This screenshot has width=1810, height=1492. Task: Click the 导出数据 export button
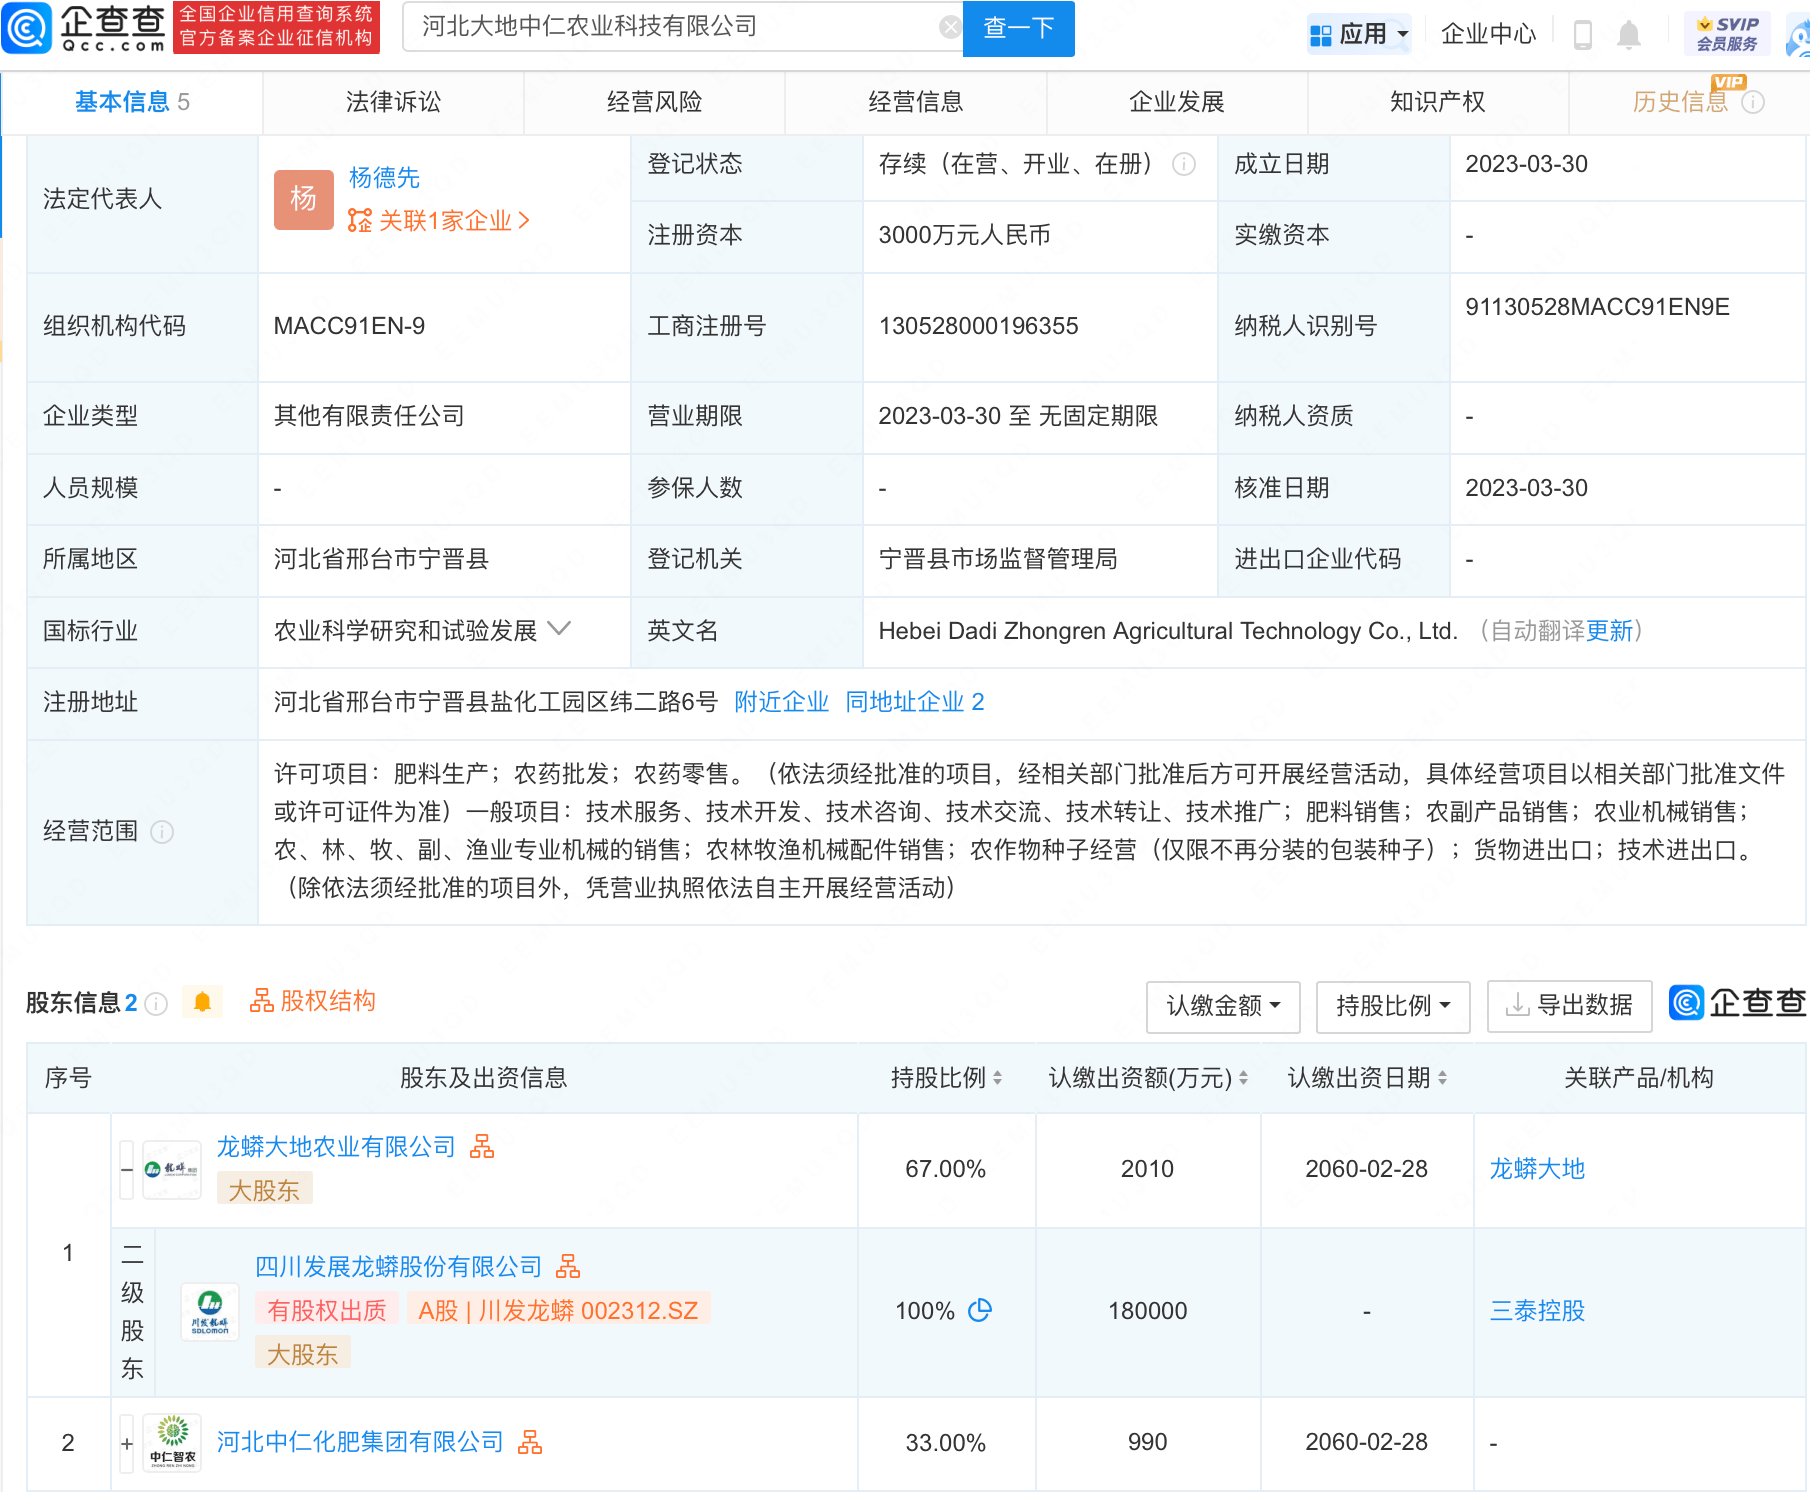[x=1569, y=1006]
